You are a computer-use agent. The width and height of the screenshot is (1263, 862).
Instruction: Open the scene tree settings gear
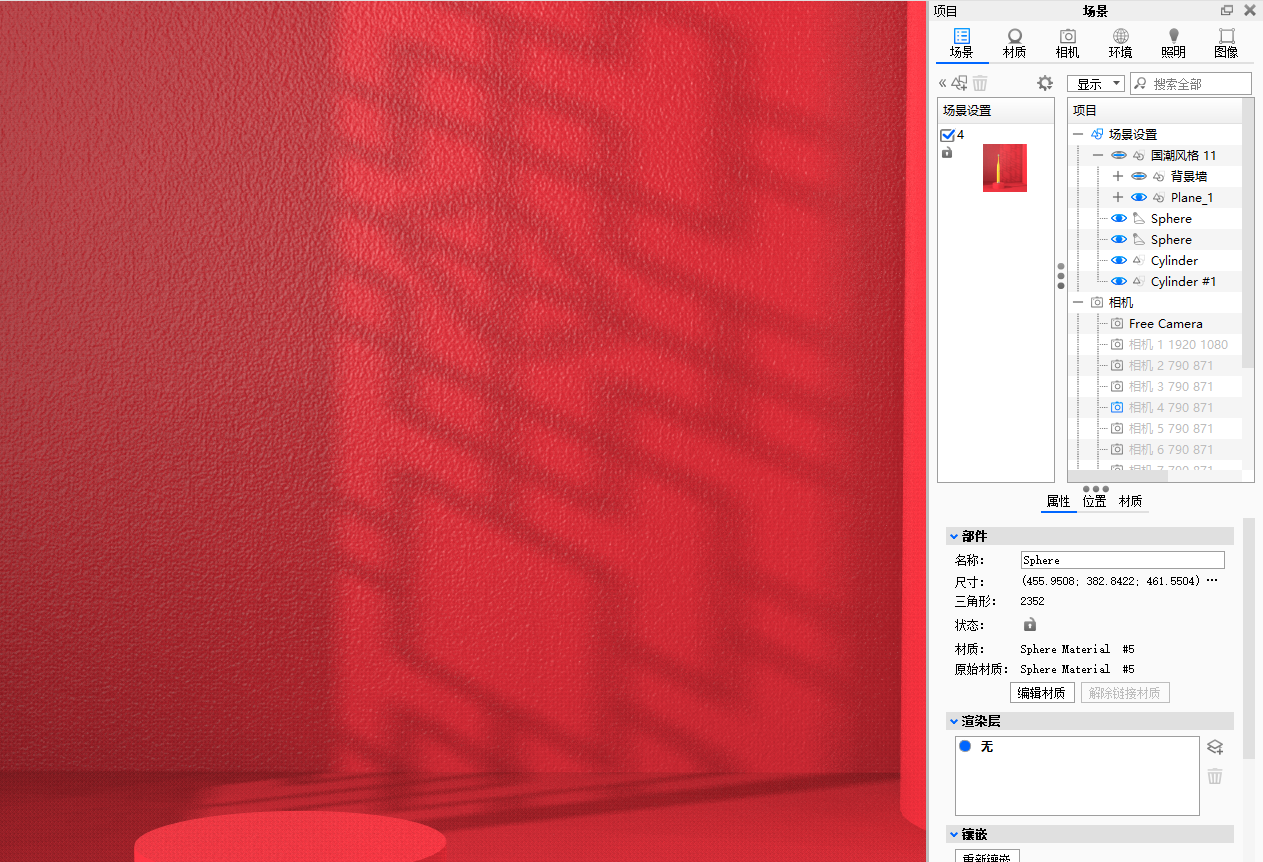(1045, 84)
